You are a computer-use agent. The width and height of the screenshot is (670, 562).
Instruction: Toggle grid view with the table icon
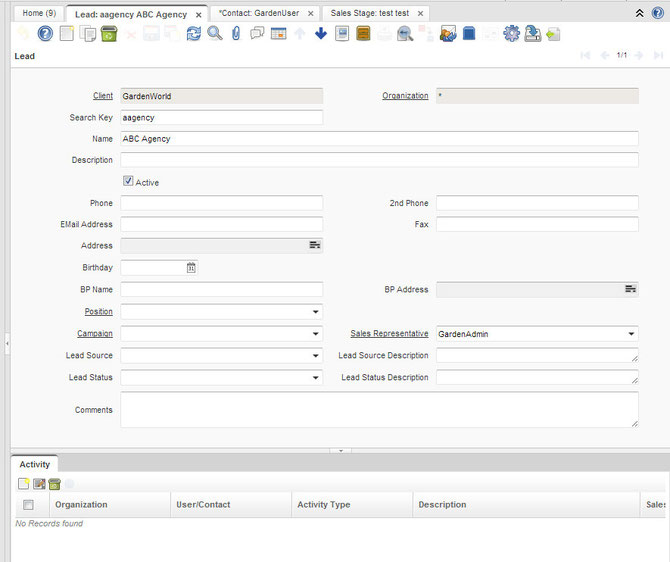279,33
